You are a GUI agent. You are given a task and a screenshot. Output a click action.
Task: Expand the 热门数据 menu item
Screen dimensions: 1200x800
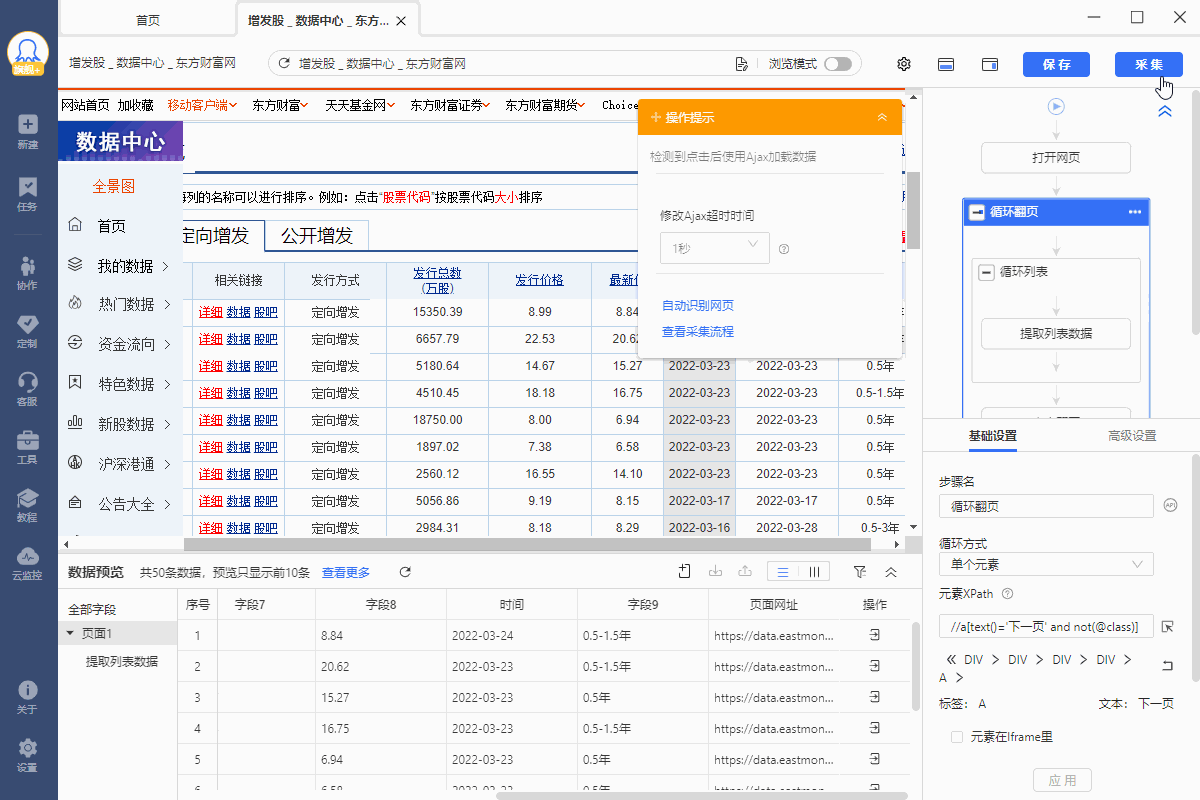(120, 305)
